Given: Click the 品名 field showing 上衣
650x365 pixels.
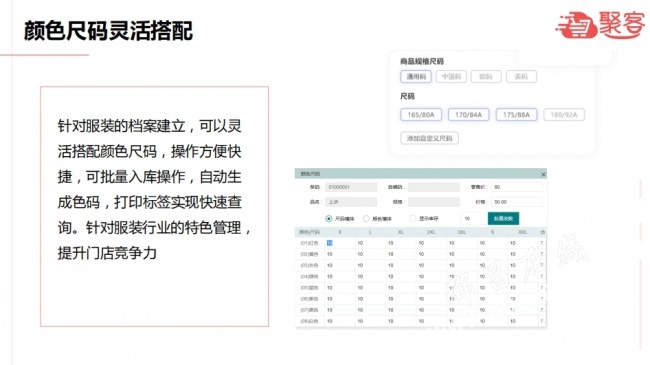Looking at the screenshot, I should 351,202.
